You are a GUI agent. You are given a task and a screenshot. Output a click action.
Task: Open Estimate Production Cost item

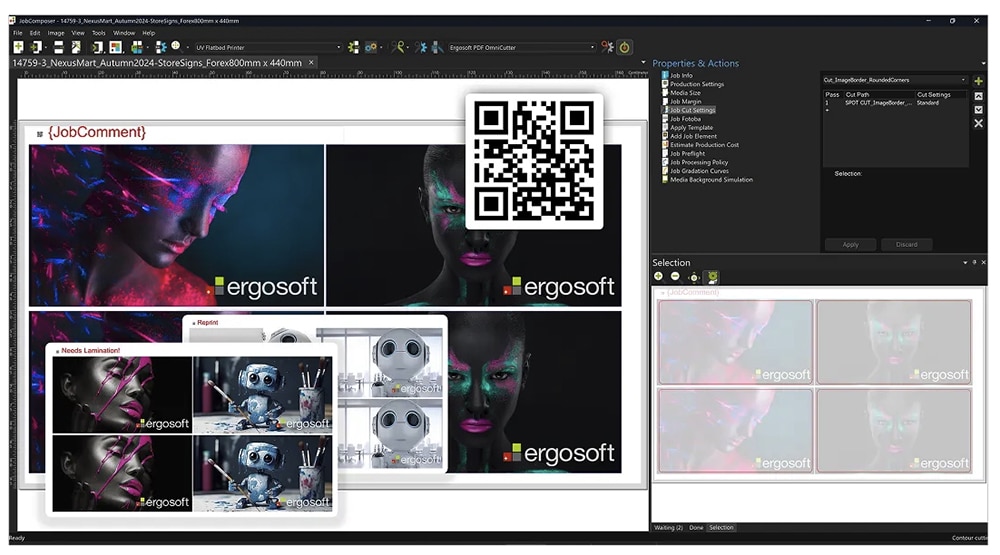coord(704,145)
